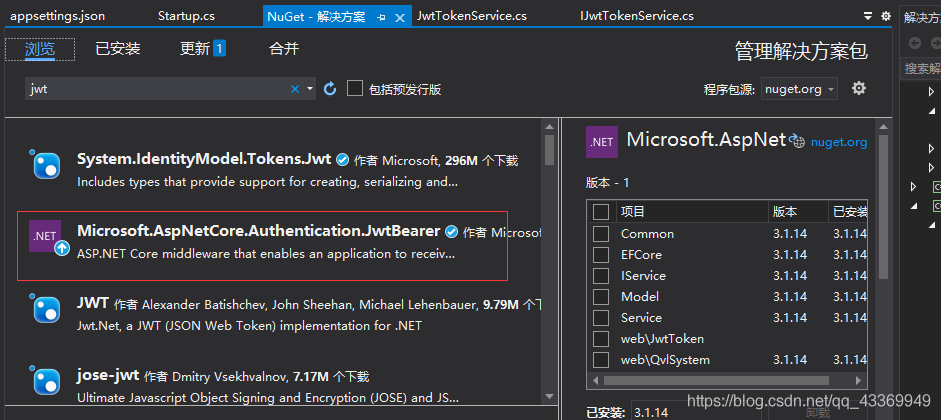This screenshot has height=420, width=941.
Task: Click project table left scroll arrow
Action: coord(596,380)
